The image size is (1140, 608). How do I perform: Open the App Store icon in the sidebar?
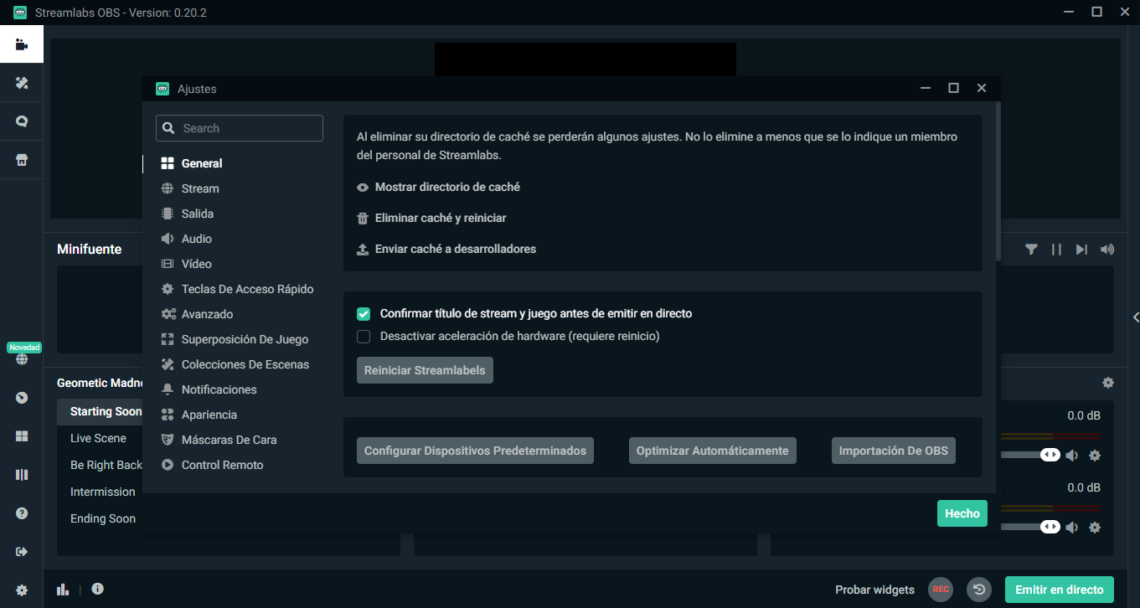(21, 160)
